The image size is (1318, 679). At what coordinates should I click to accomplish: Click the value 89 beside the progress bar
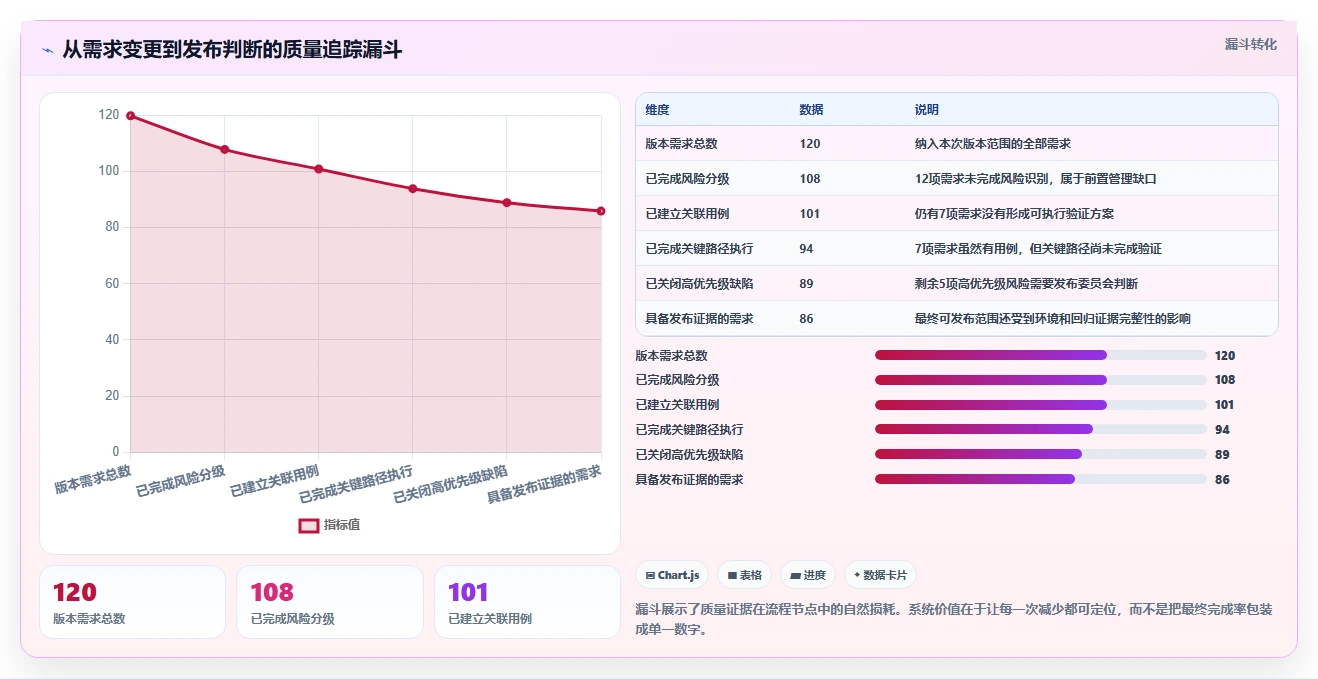pos(1222,455)
